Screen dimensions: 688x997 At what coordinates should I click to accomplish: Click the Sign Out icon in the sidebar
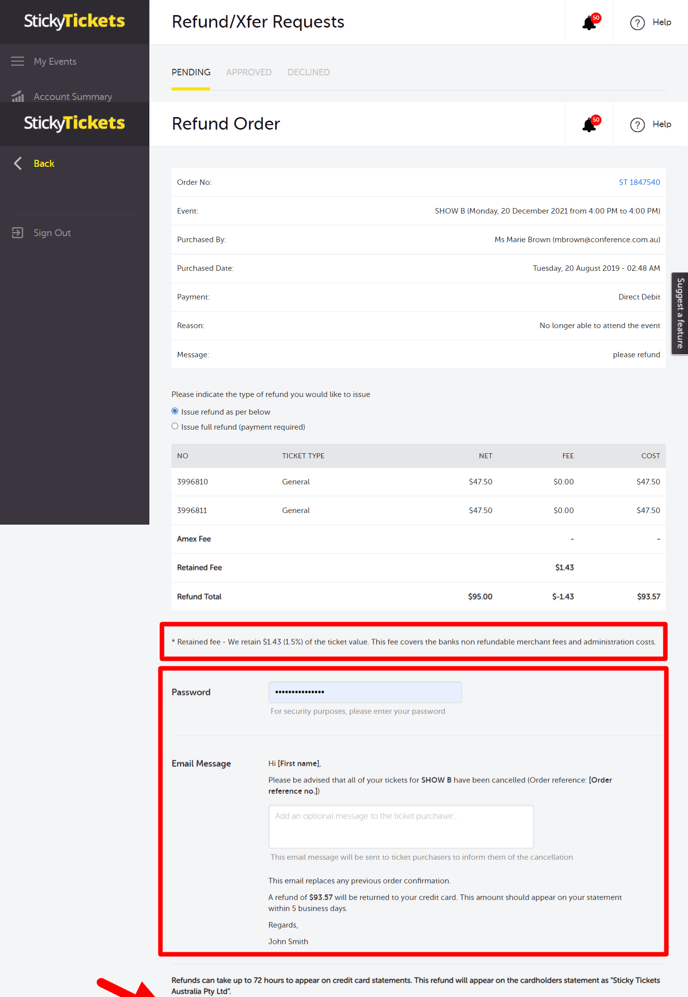click(16, 232)
